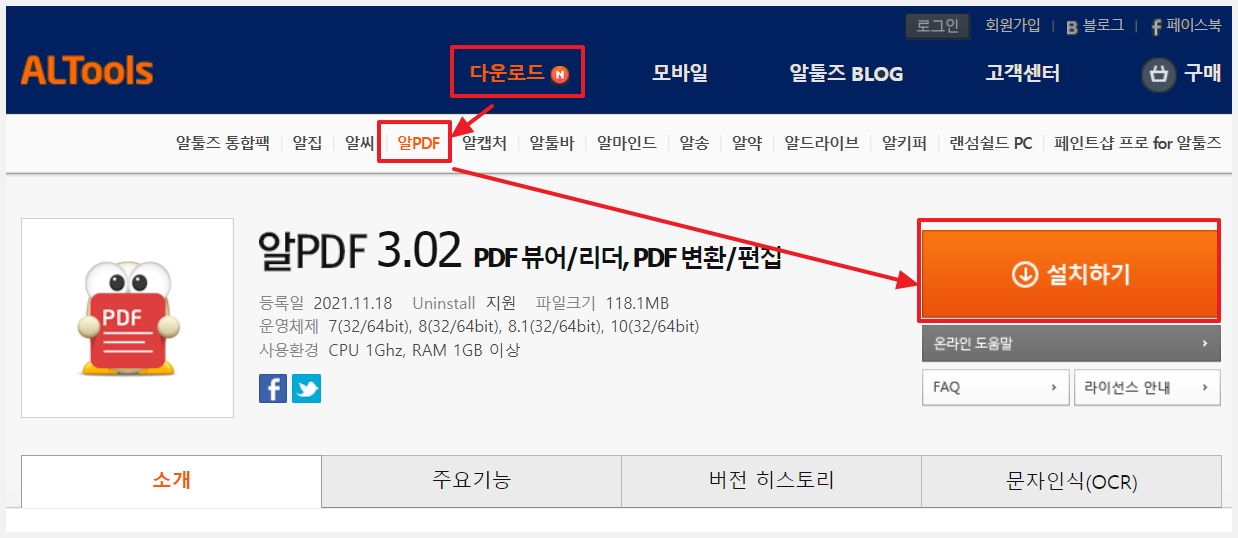The width and height of the screenshot is (1238, 538).
Task: Open the 회원가입 link
Action: coord(1012,25)
